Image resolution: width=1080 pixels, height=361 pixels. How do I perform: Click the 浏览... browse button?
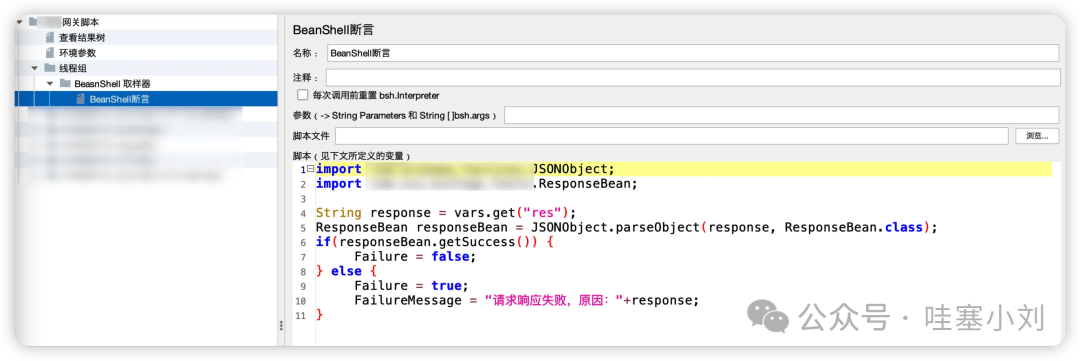point(1037,136)
